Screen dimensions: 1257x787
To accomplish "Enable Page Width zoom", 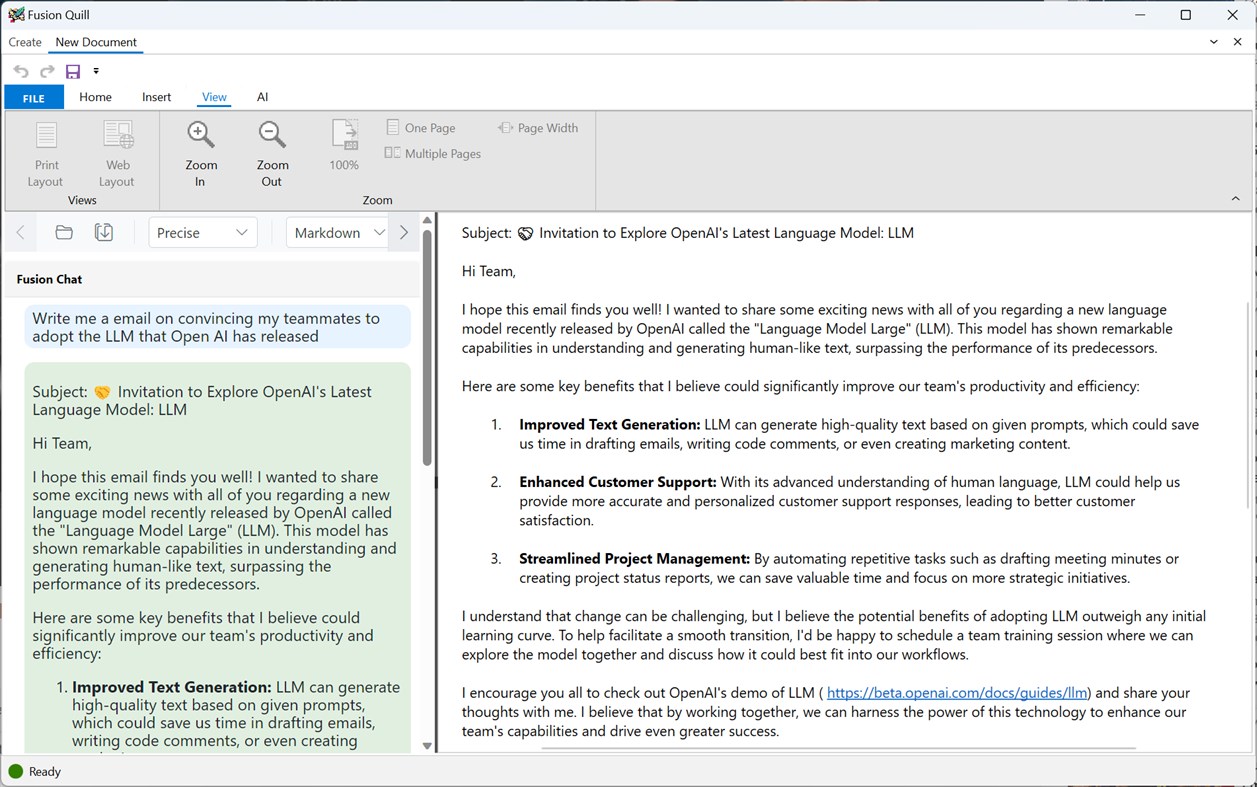I will tap(537, 127).
